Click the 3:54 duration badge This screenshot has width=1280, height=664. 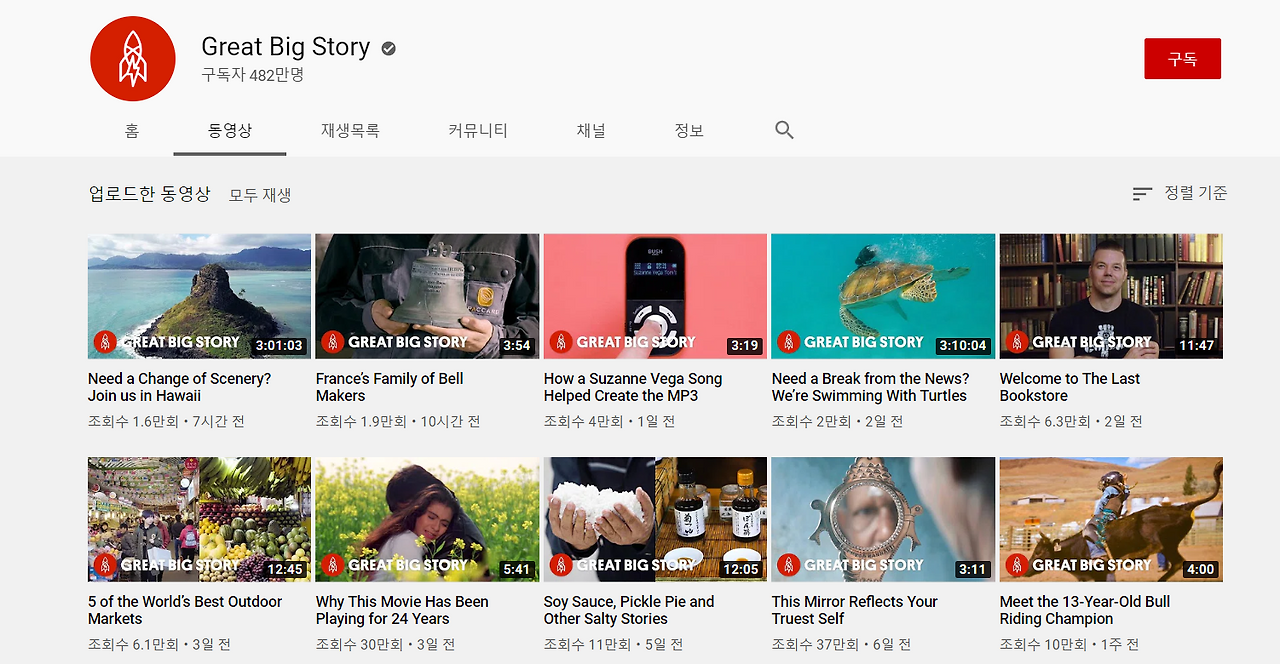[x=516, y=346]
